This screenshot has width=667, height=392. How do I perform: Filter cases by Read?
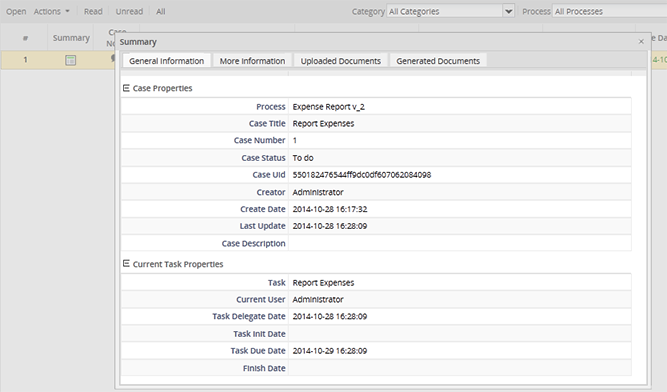tap(93, 11)
